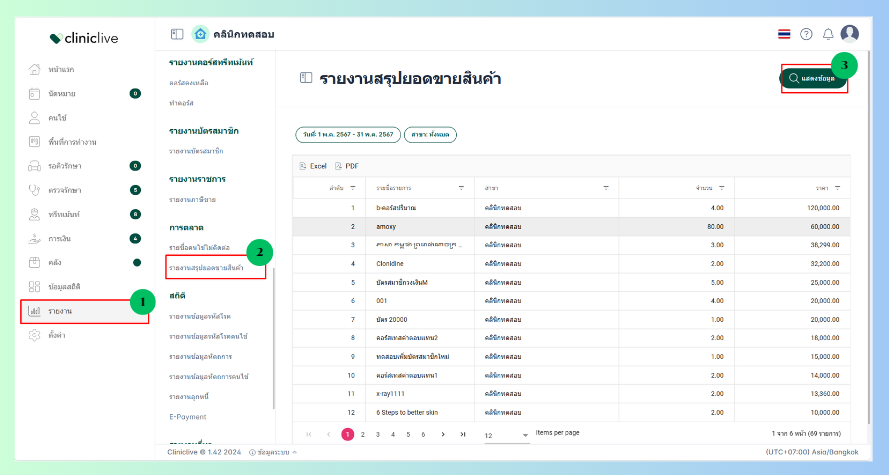Open the user profile avatar

pos(849,33)
